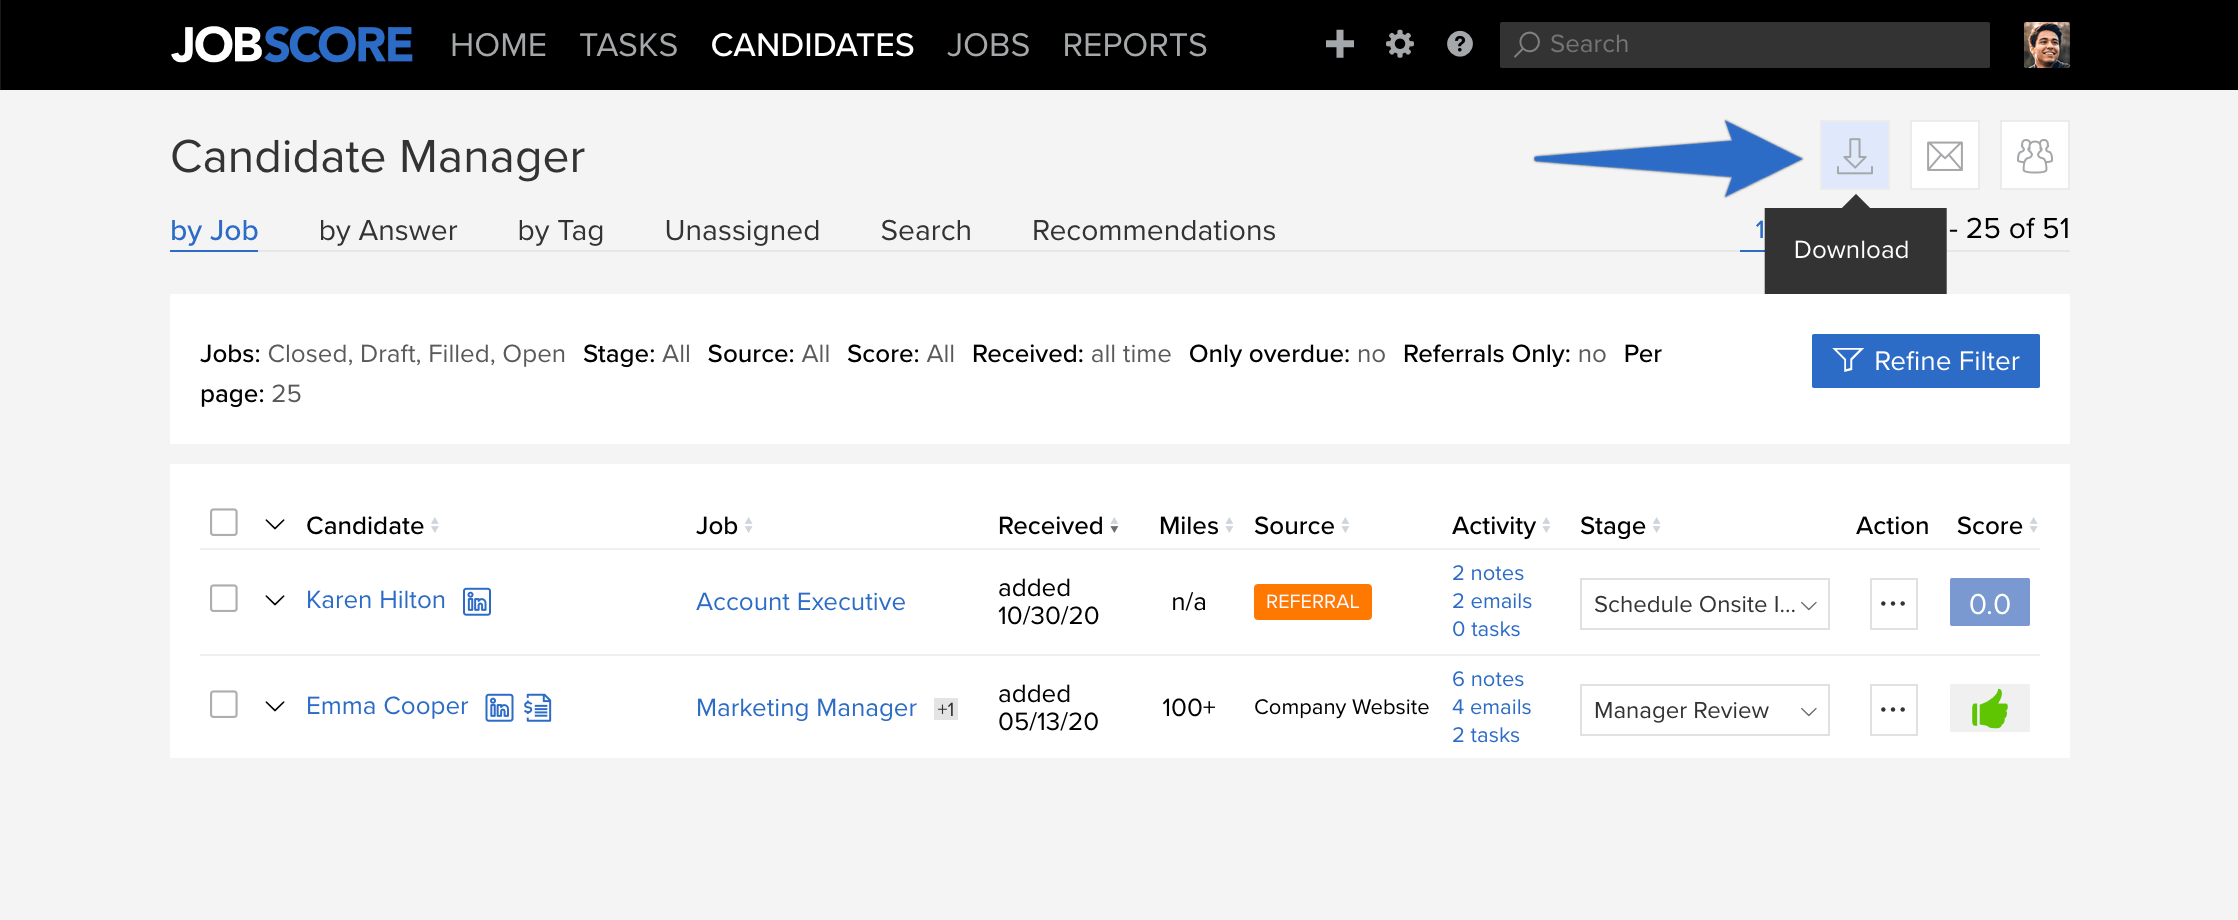Open Karen Hilton's candidate profile

coord(376,600)
